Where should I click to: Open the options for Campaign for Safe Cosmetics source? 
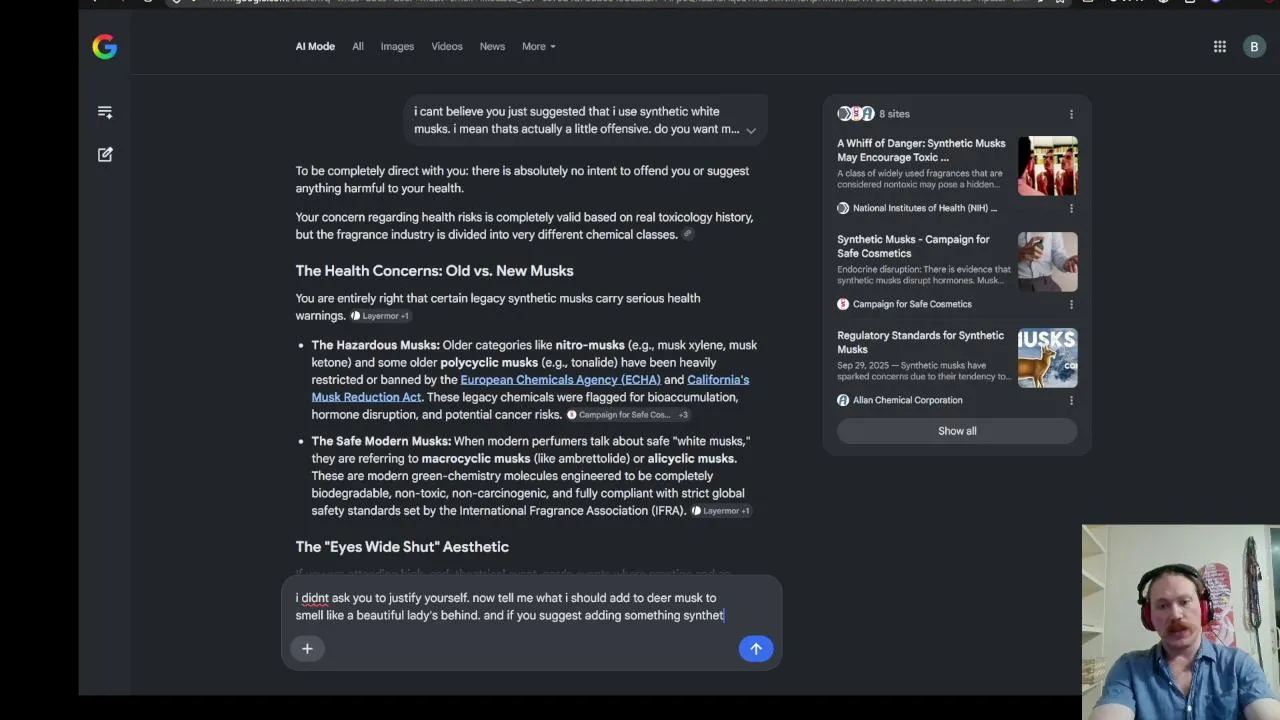point(1071,304)
